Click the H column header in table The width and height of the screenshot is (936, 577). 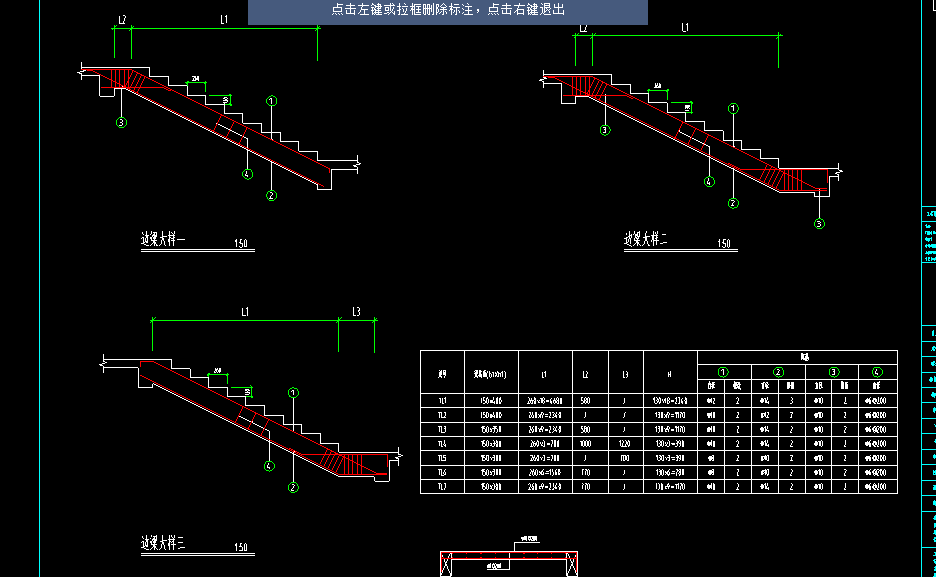(x=670, y=375)
